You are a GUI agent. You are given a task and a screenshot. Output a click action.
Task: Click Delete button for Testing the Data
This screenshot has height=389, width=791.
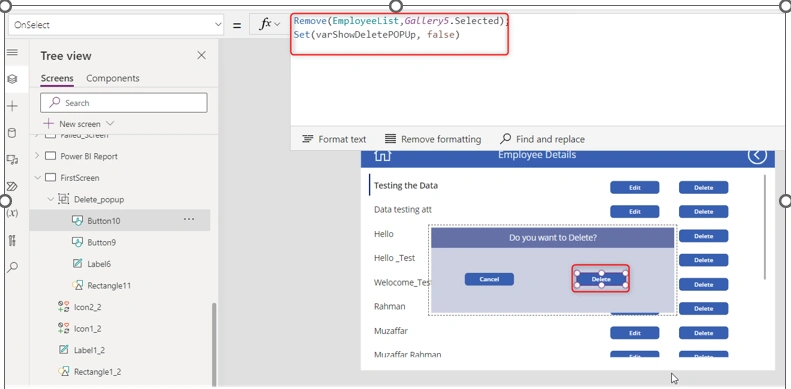pos(703,188)
